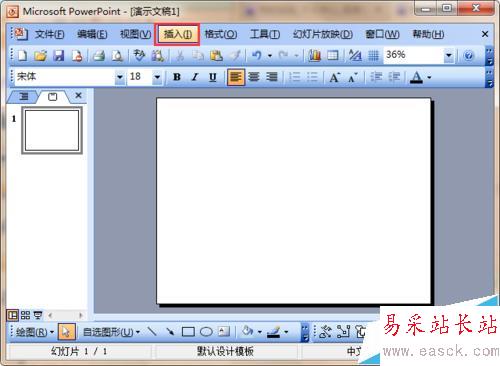Toggle Bold formatting
The image size is (500, 366).
[x=177, y=77]
